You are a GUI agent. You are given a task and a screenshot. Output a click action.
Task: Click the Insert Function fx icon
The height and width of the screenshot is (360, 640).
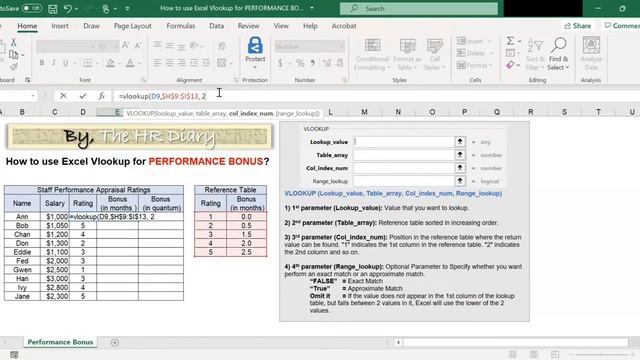click(x=101, y=96)
